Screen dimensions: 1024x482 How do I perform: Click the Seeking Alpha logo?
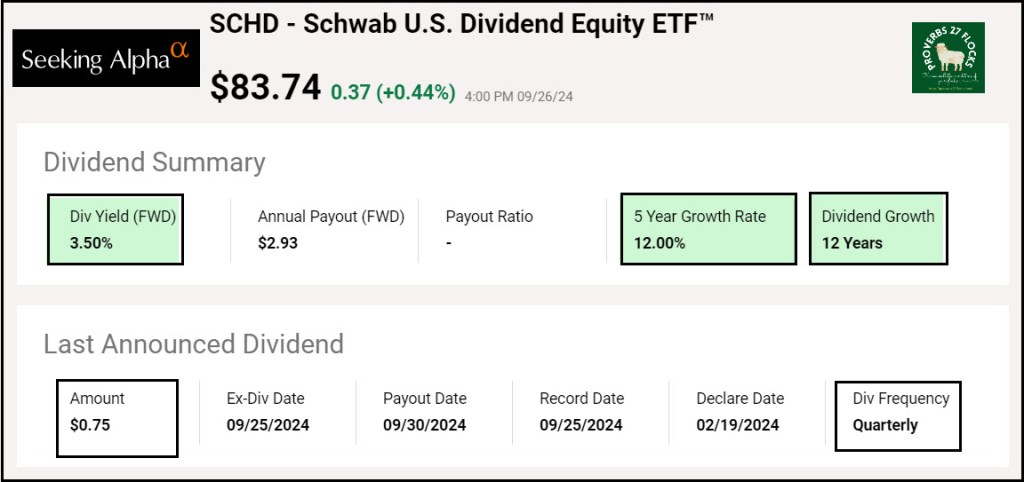[x=106, y=58]
